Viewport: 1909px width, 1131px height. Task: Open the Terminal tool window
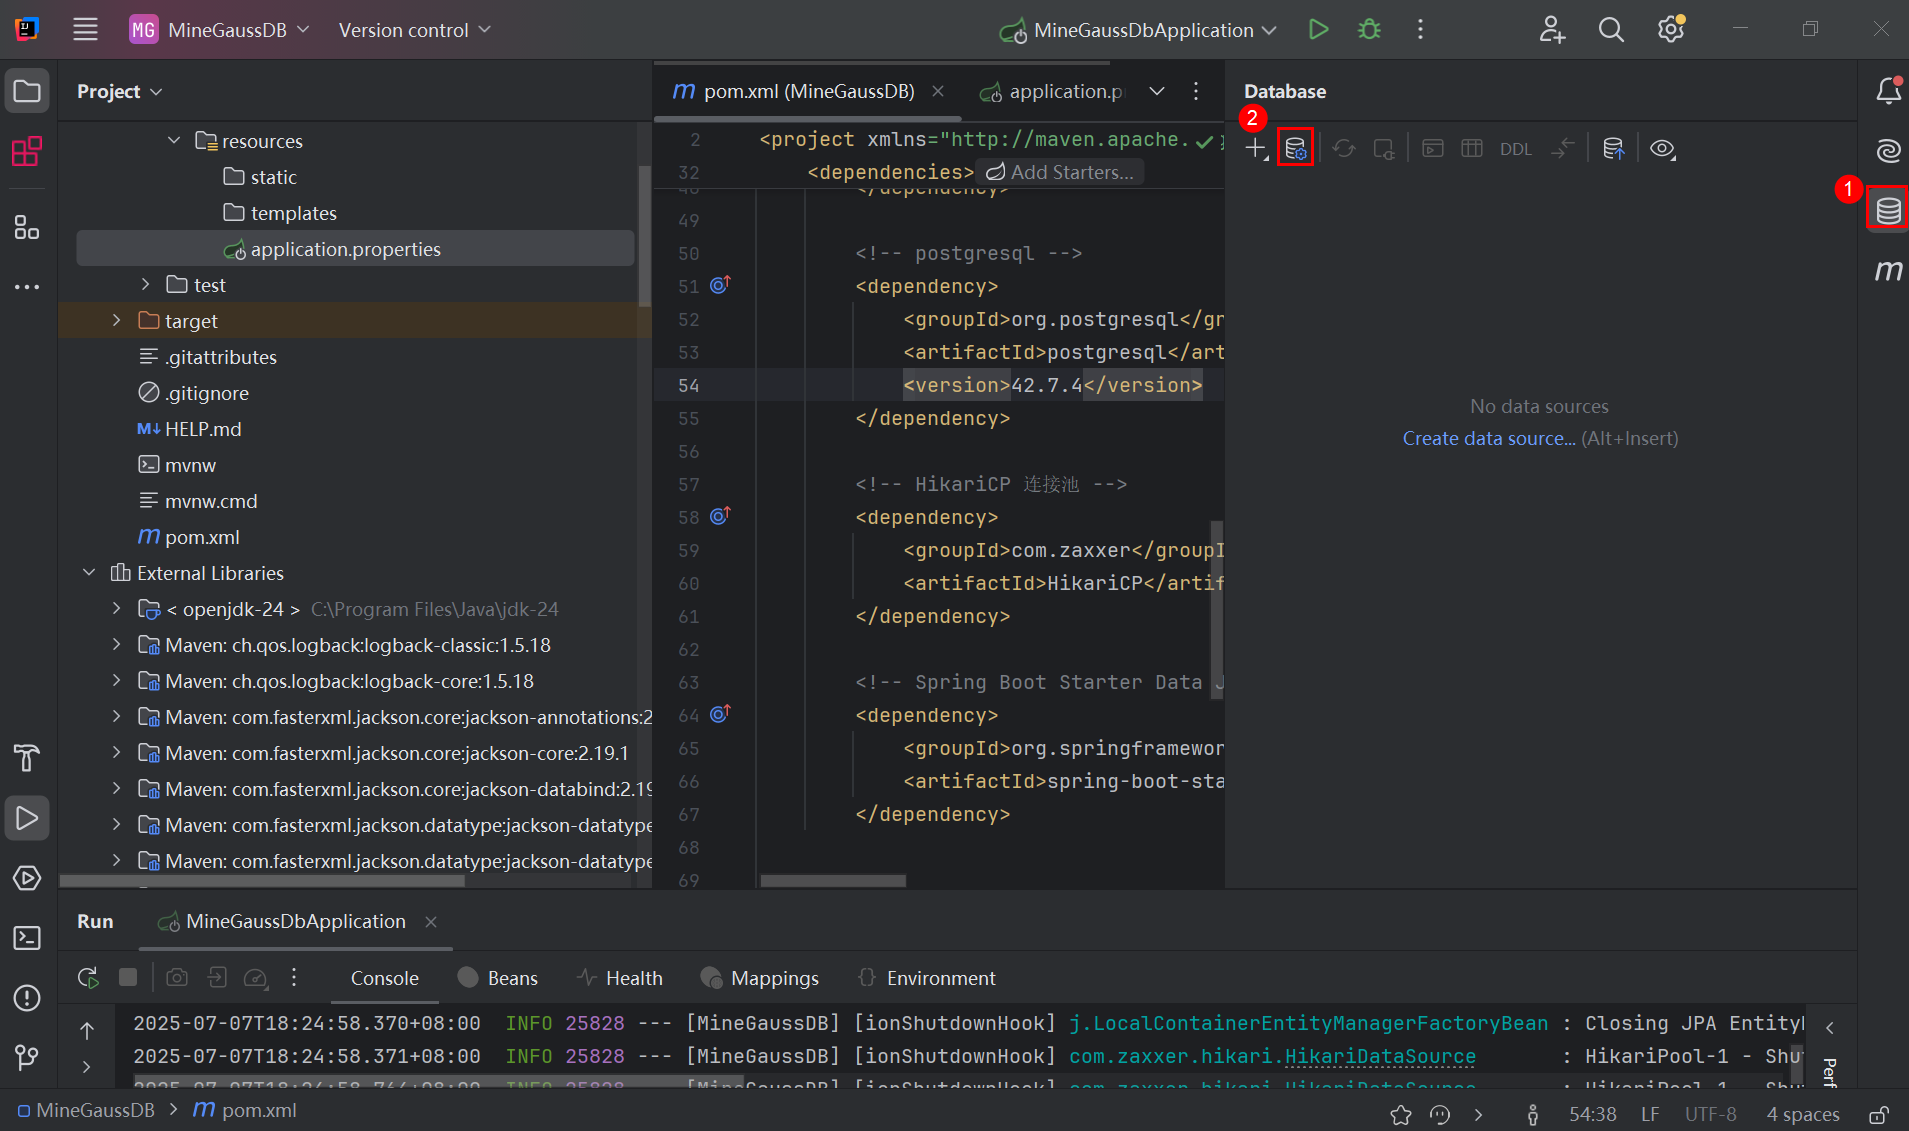[27, 938]
